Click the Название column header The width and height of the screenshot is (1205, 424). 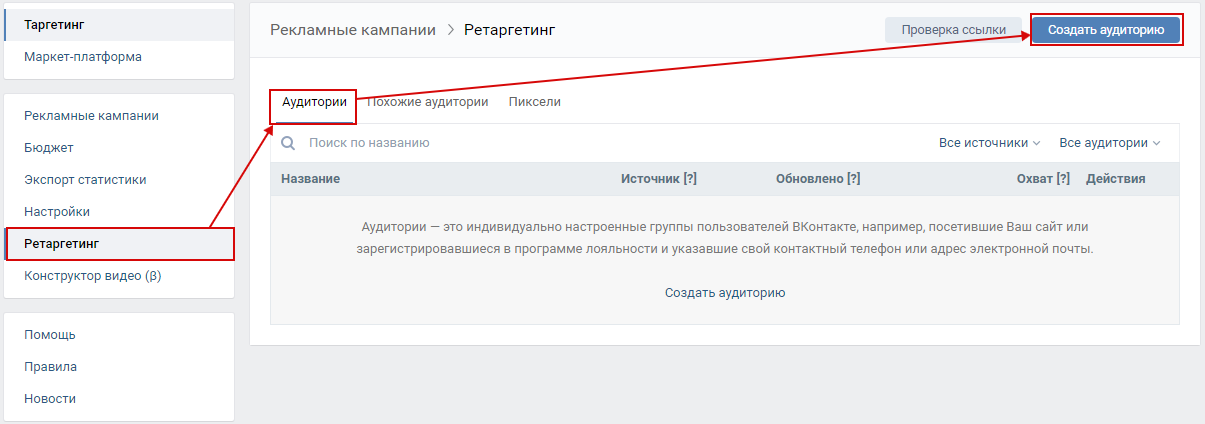pyautogui.click(x=311, y=179)
